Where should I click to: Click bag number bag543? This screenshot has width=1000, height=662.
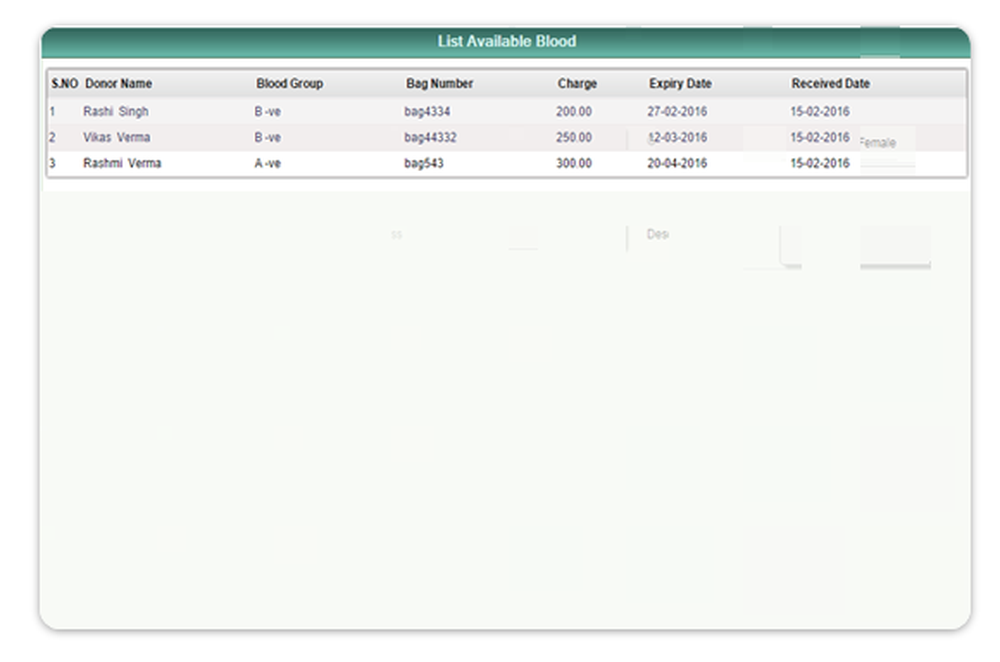423,163
